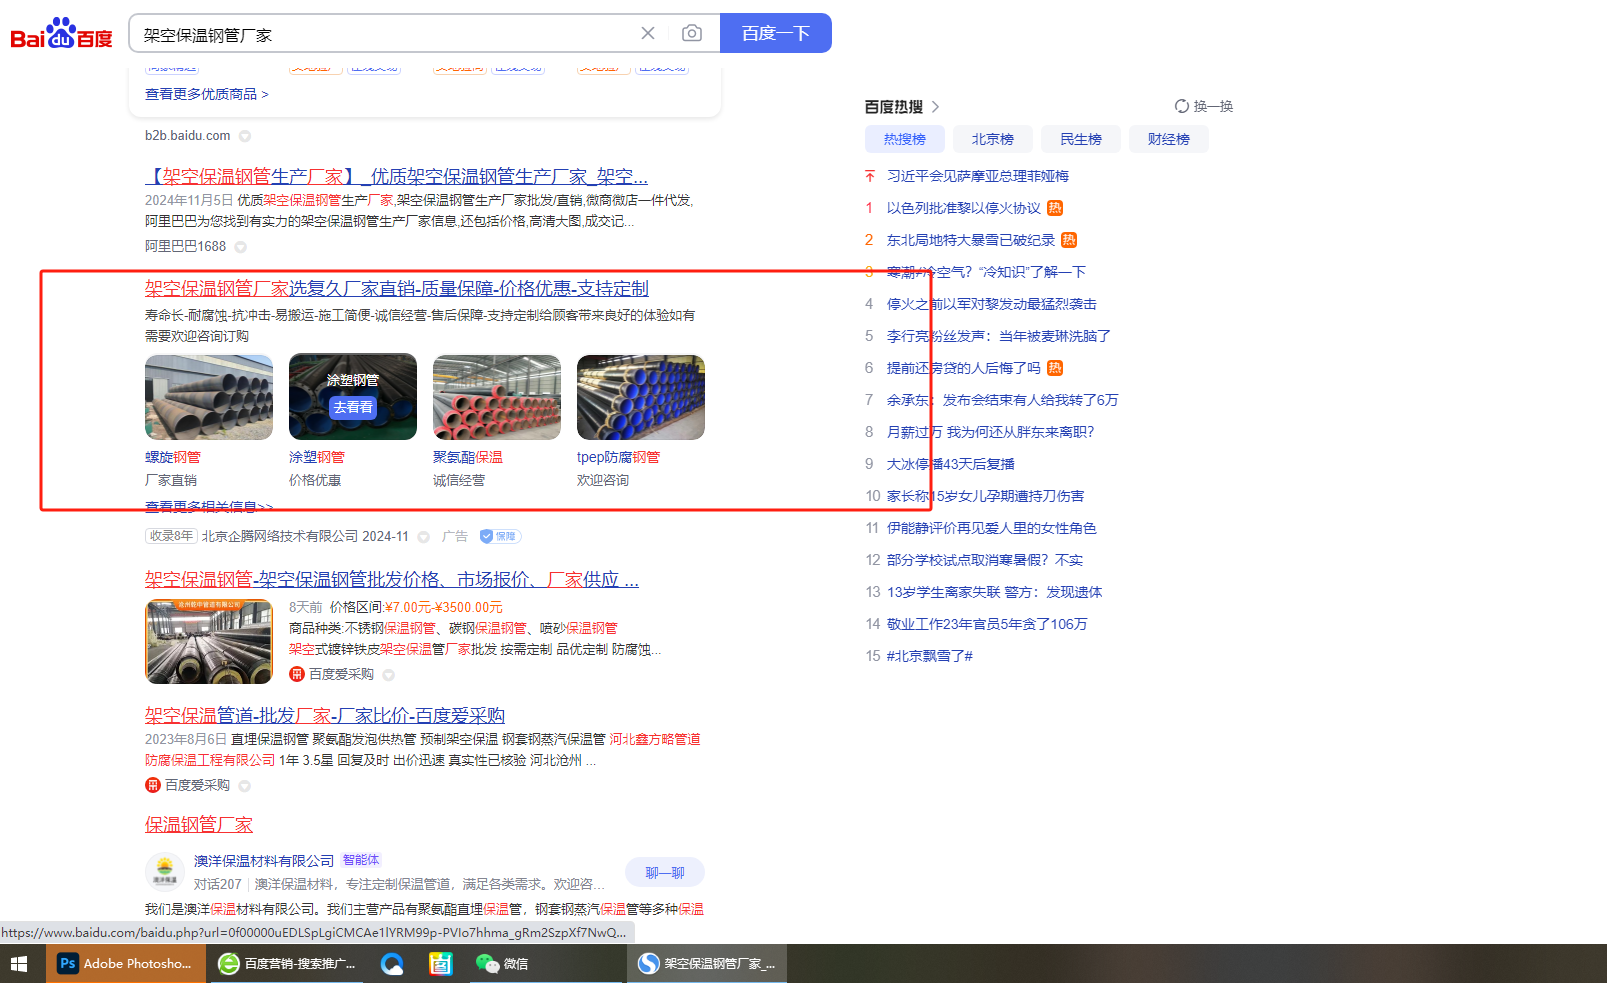Viewport: 1607px width, 983px height.
Task: Expand 百度热搜 chevron
Action: [x=936, y=107]
